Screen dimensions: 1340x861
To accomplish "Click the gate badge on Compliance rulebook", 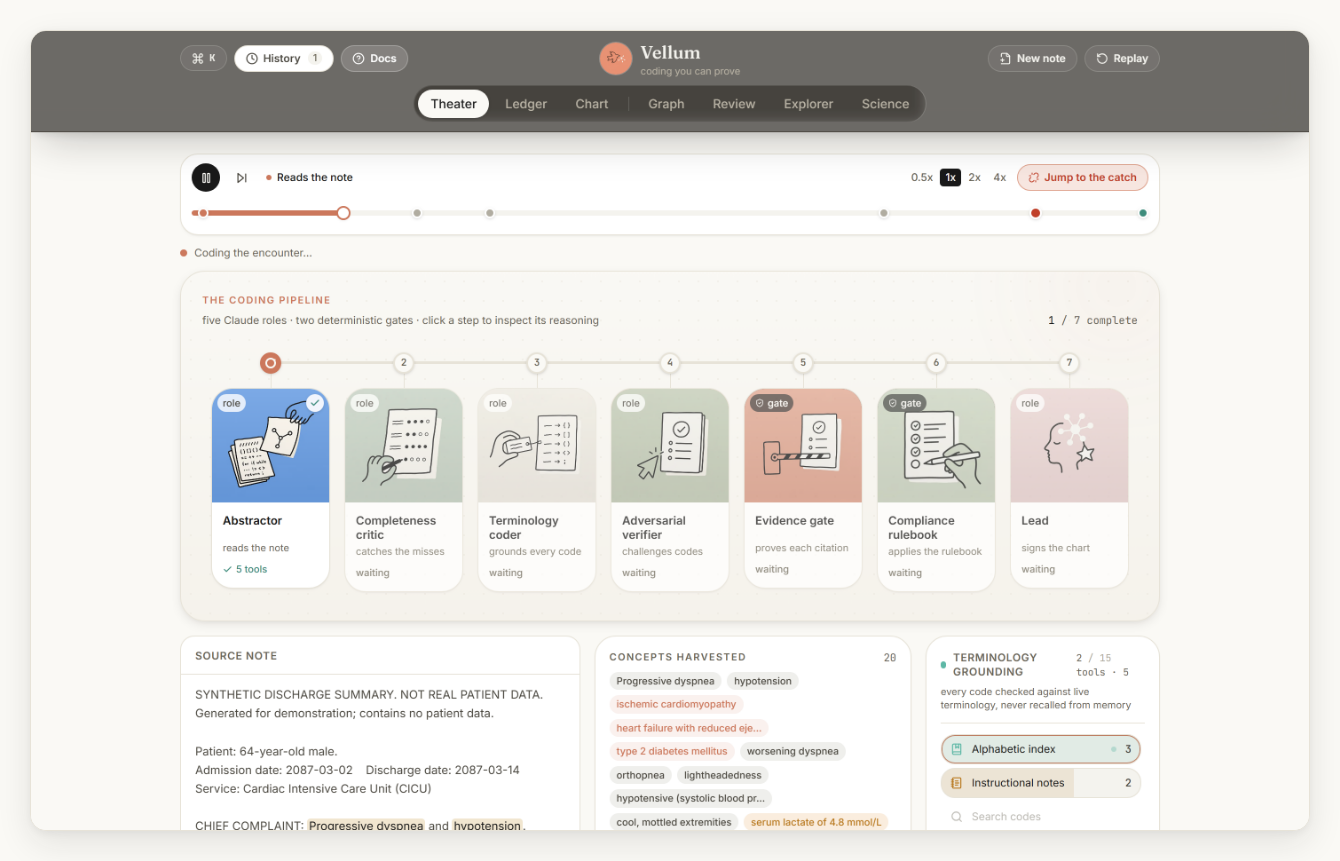I will [905, 403].
